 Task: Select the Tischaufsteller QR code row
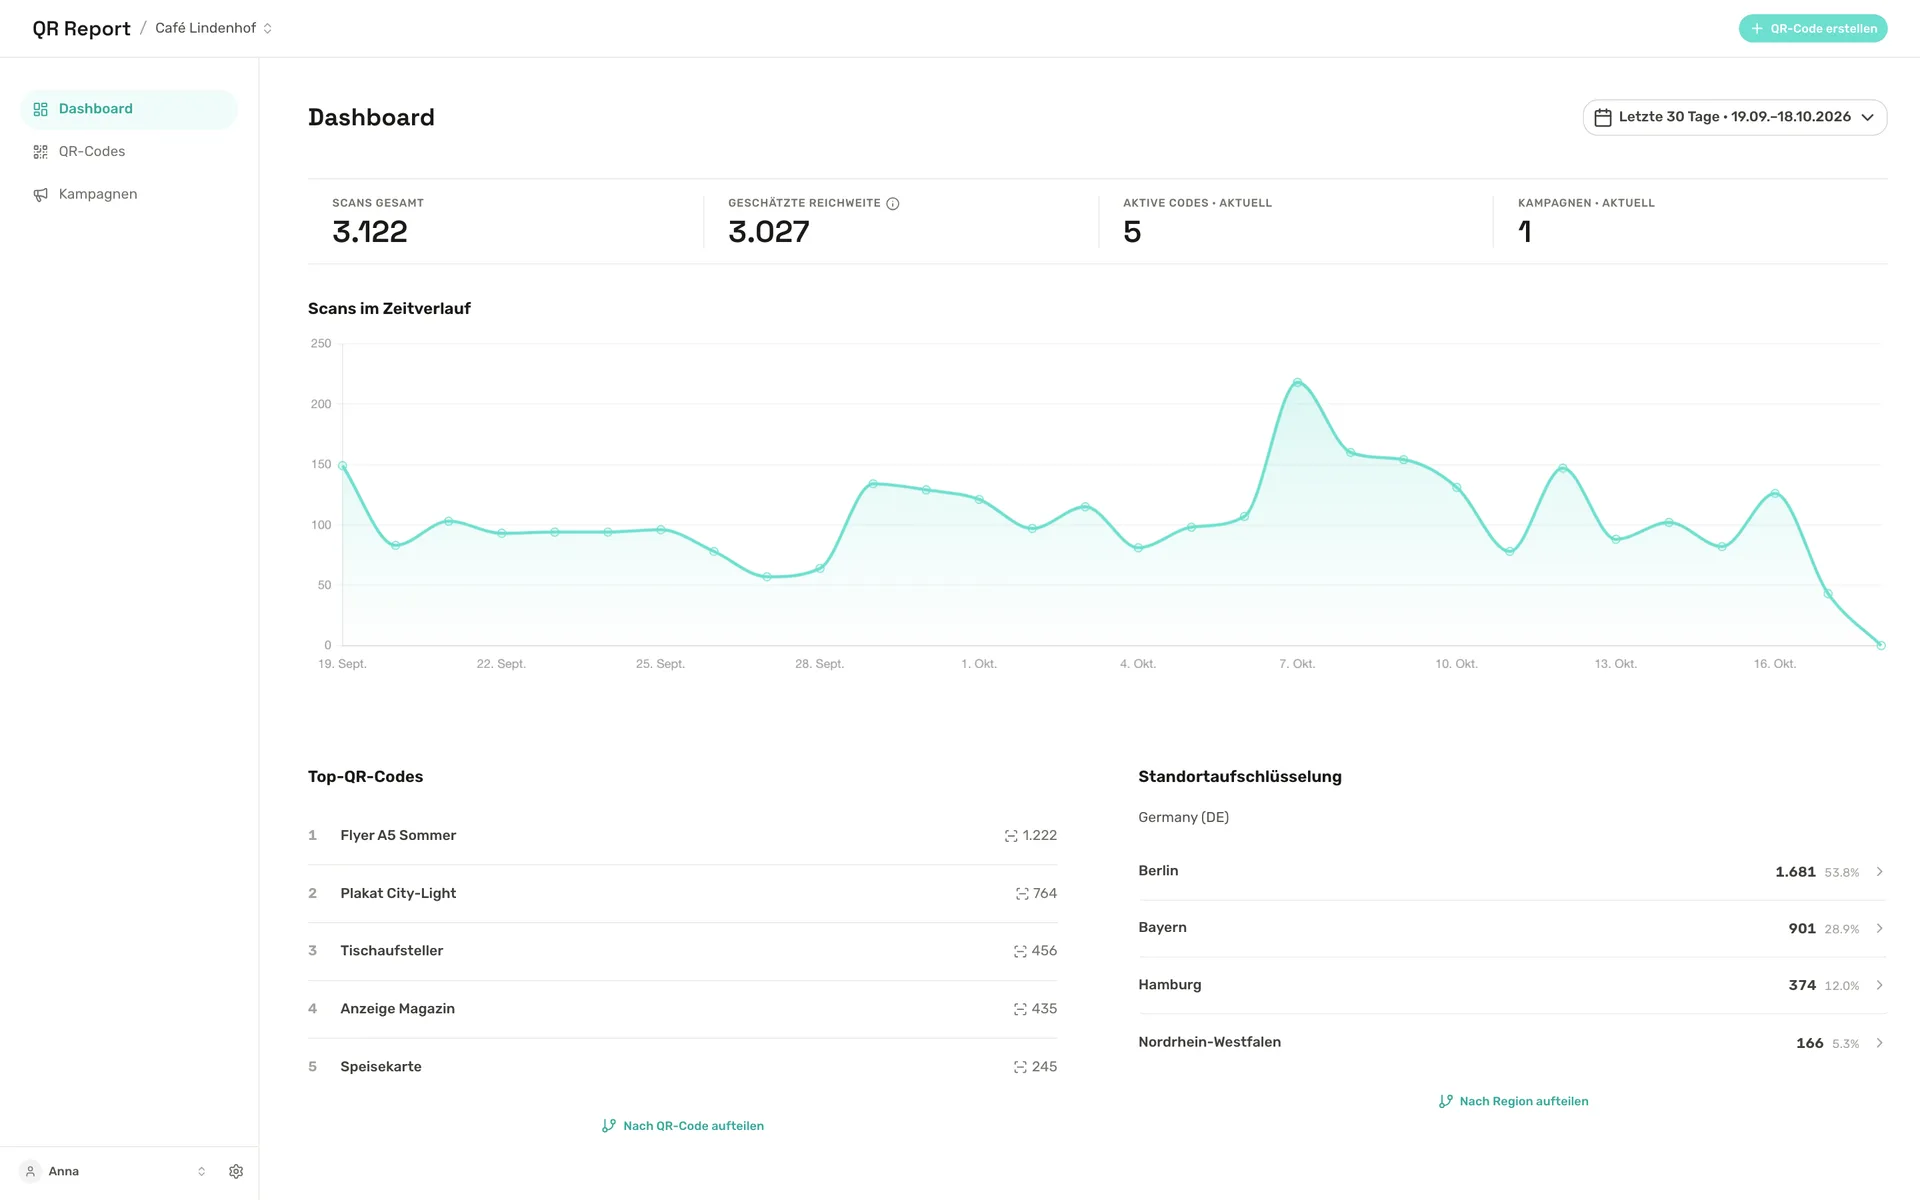pos(682,951)
